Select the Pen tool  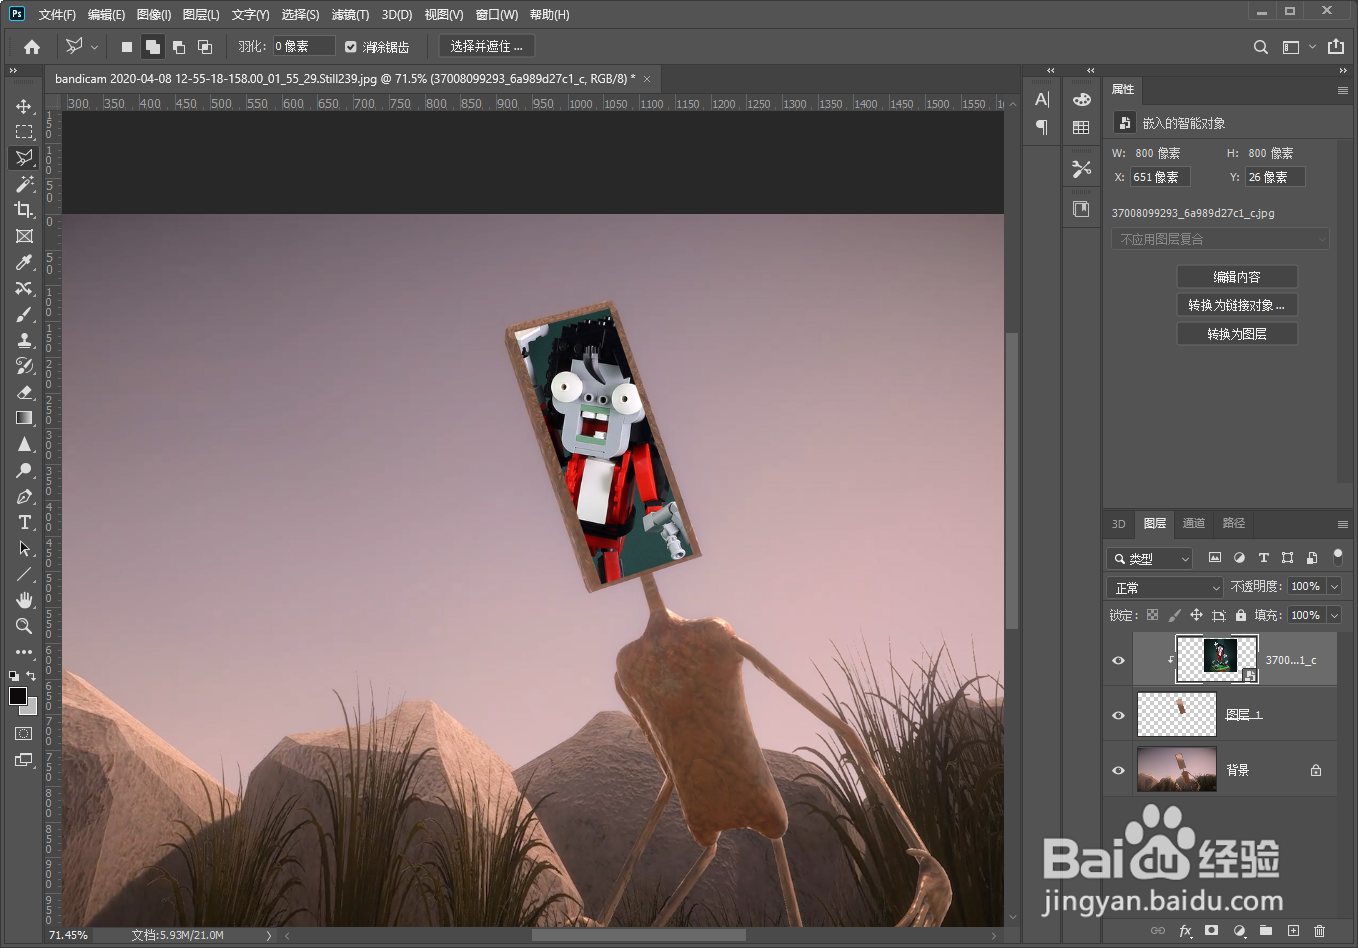pyautogui.click(x=24, y=496)
